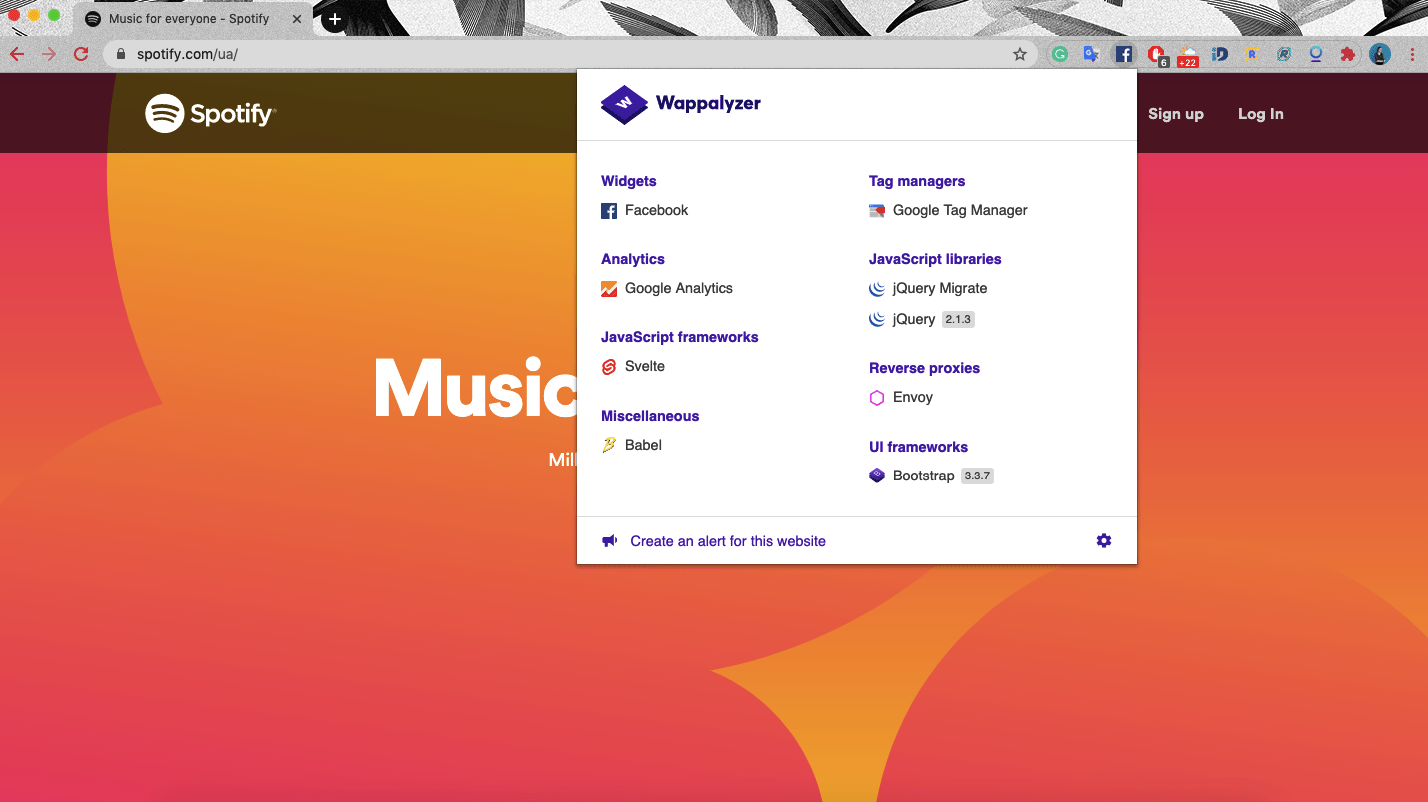Open Wappalyzer settings gear
Viewport: 1428px width, 802px height.
point(1104,540)
